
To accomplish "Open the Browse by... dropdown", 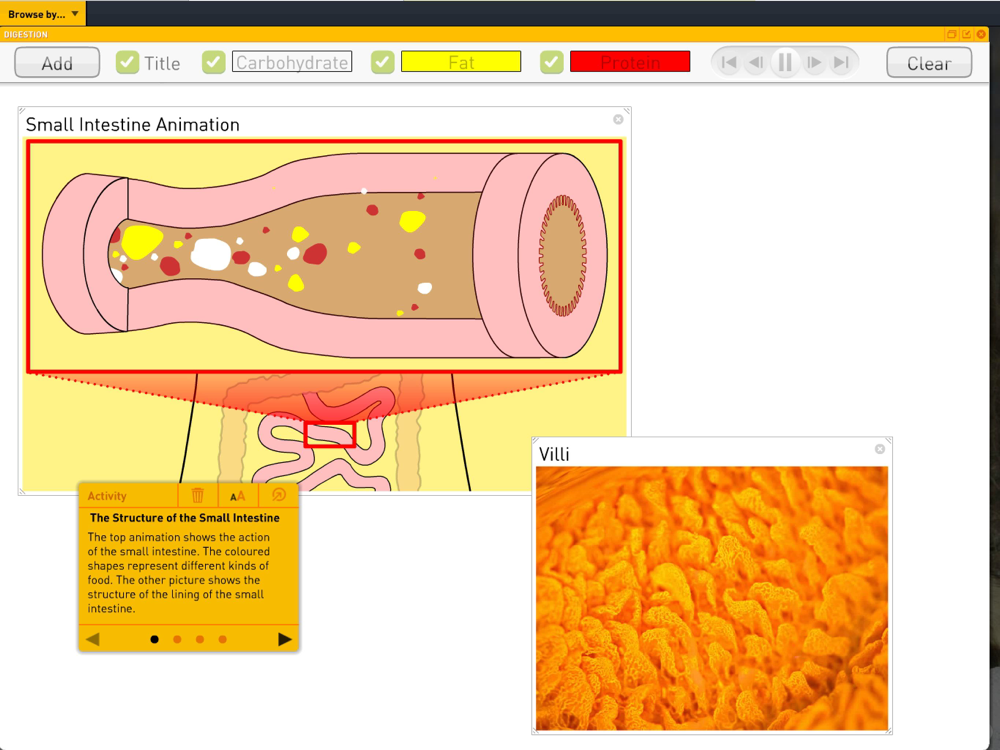I will point(43,13).
